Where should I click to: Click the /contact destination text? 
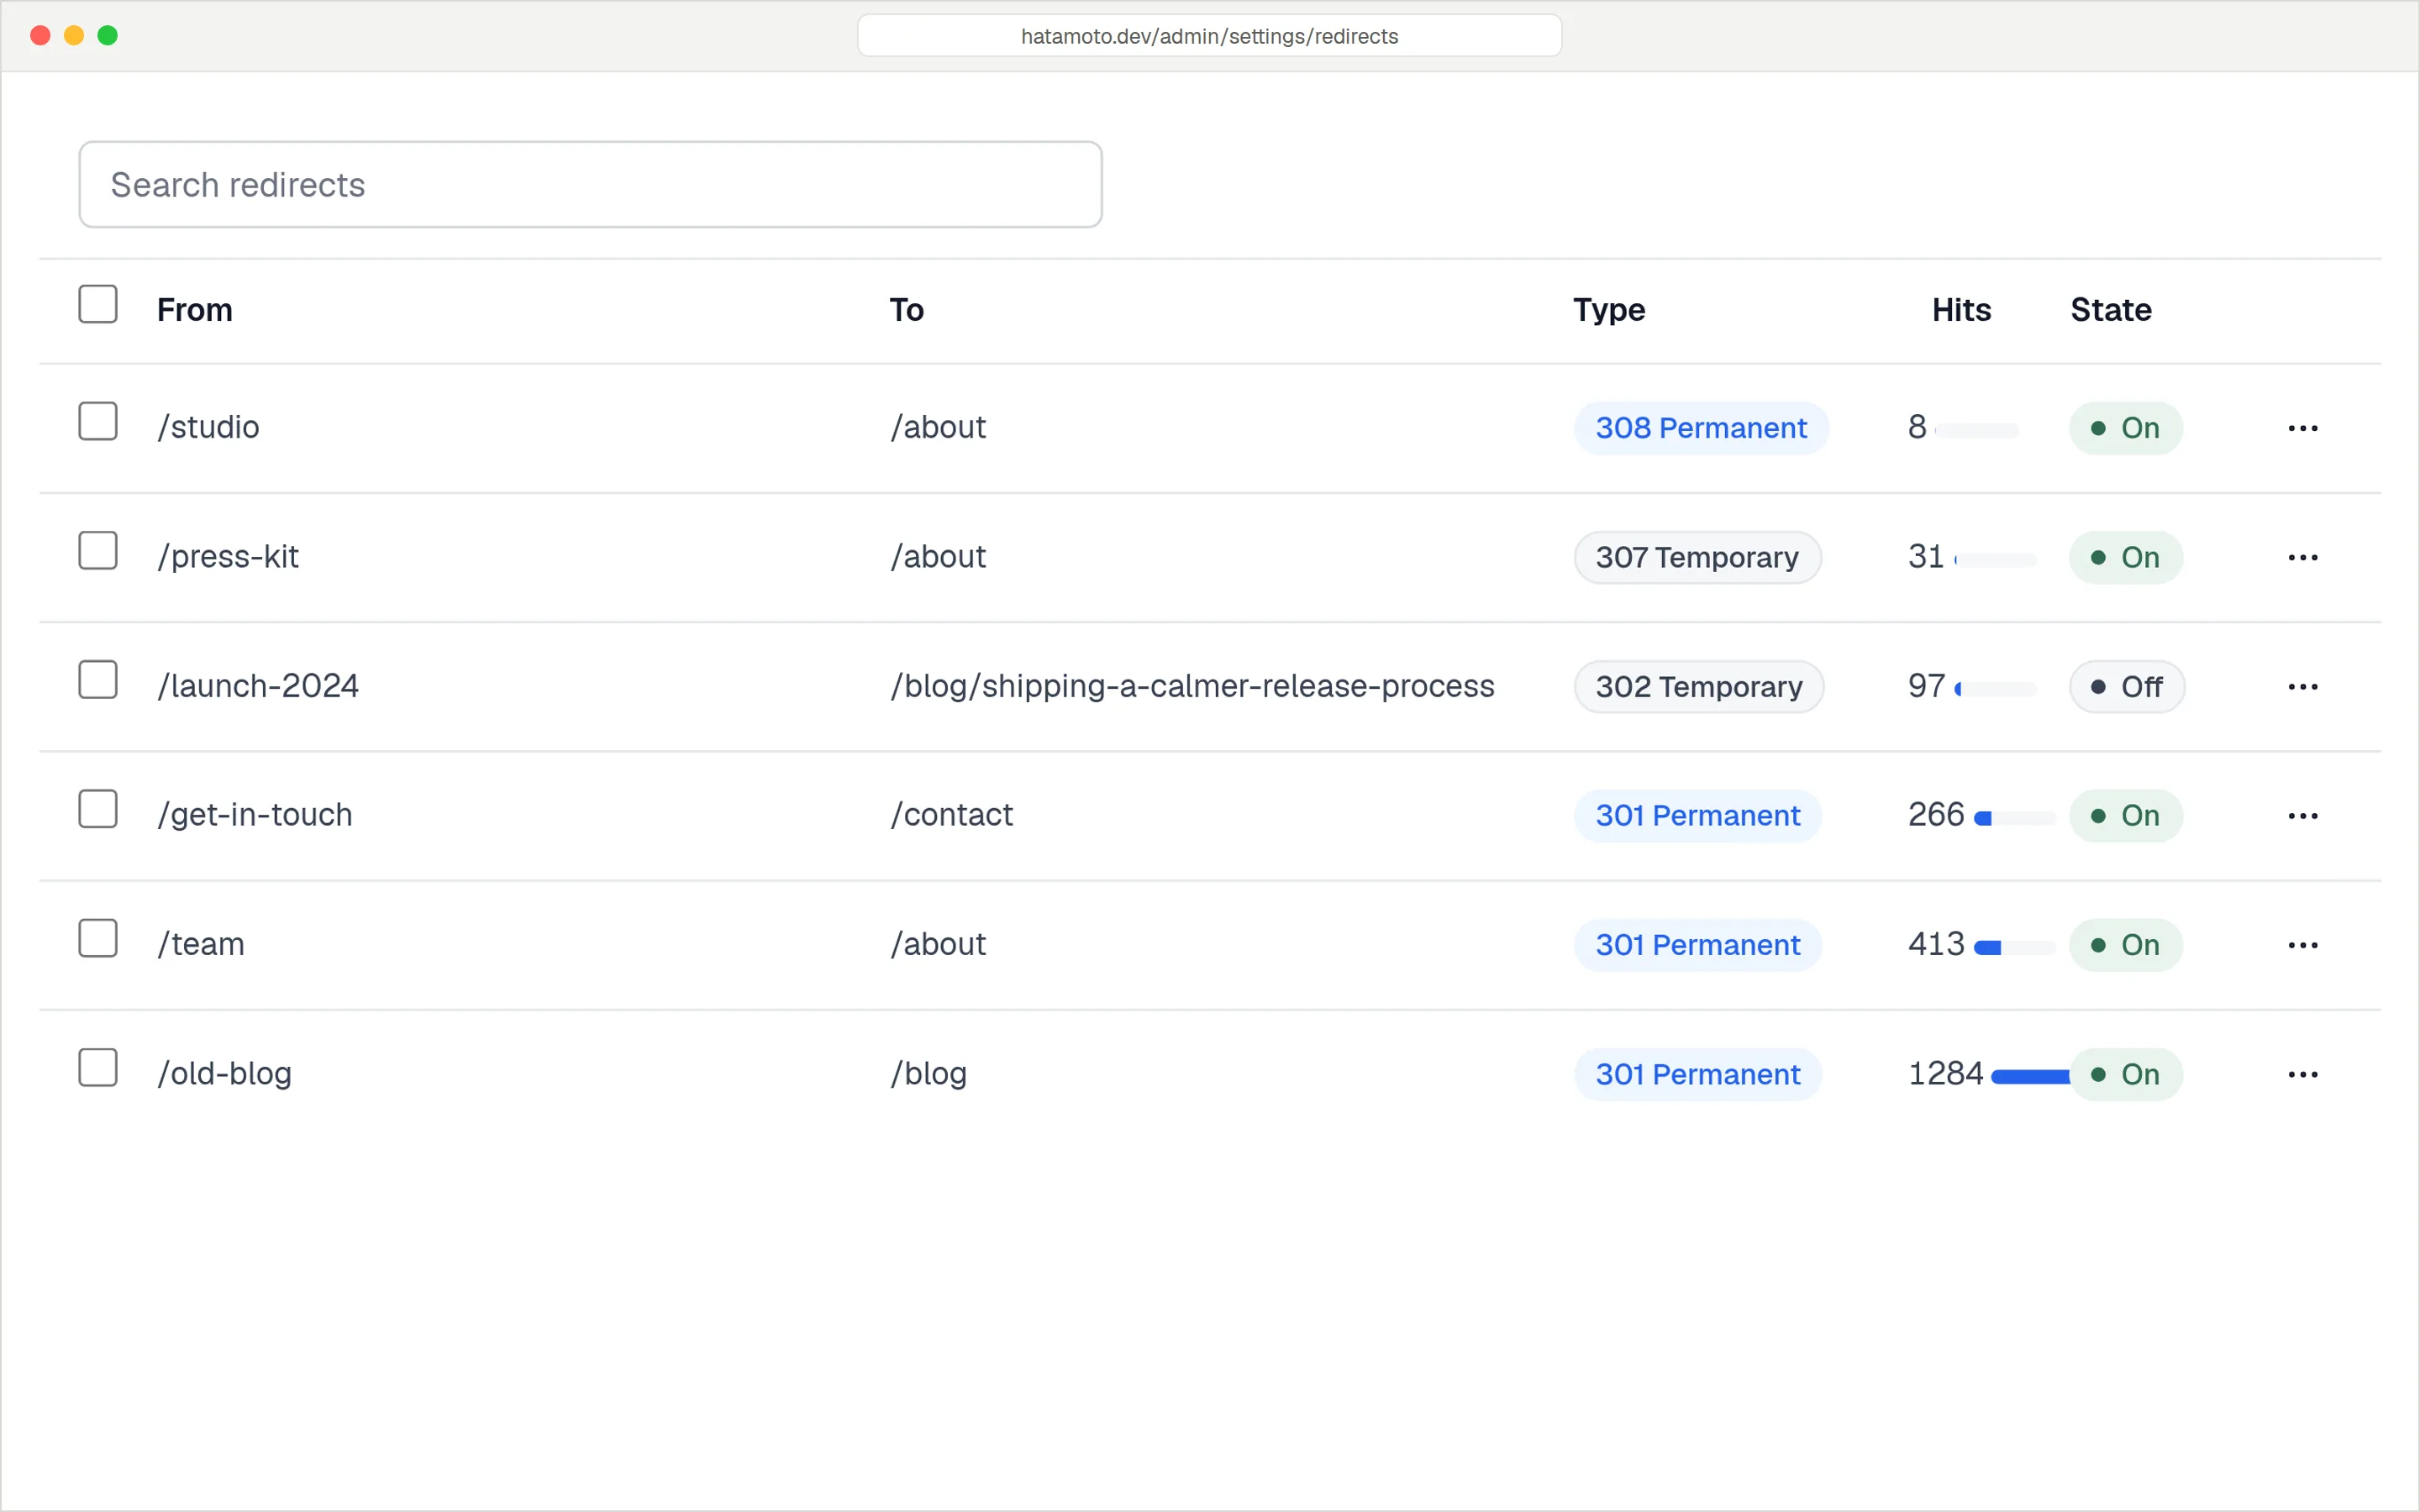point(951,815)
